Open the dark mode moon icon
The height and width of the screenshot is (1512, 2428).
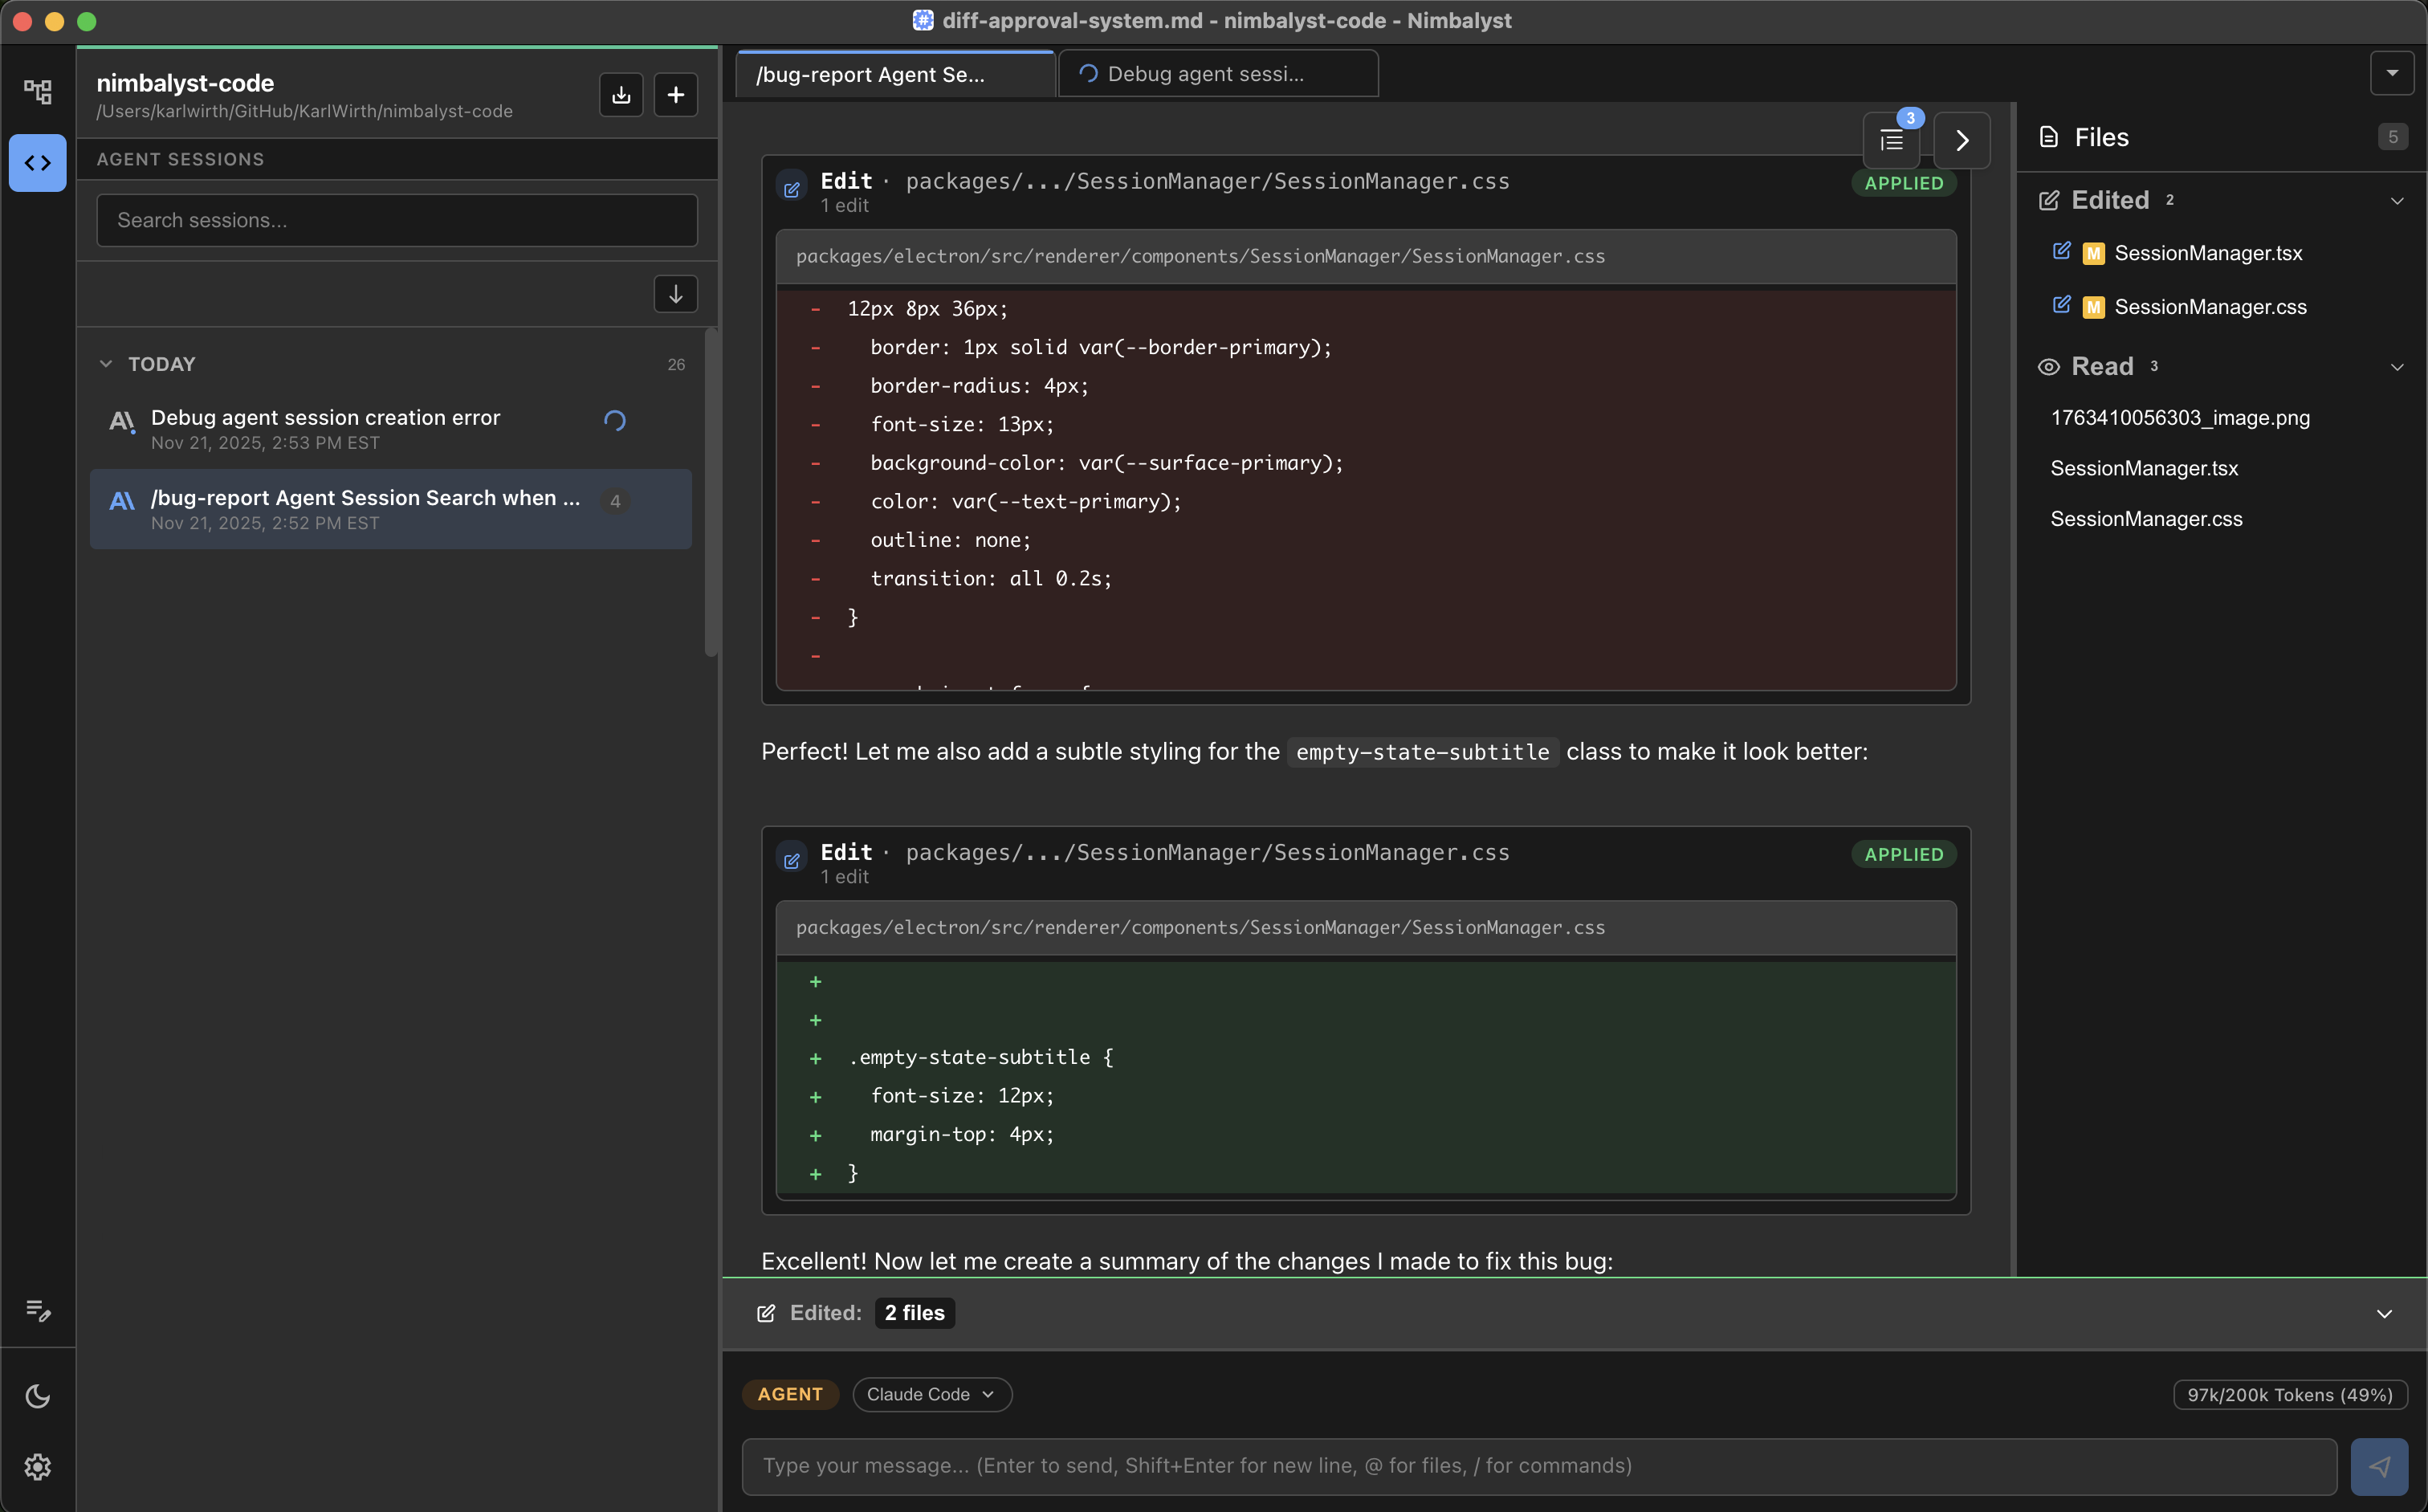[x=37, y=1396]
